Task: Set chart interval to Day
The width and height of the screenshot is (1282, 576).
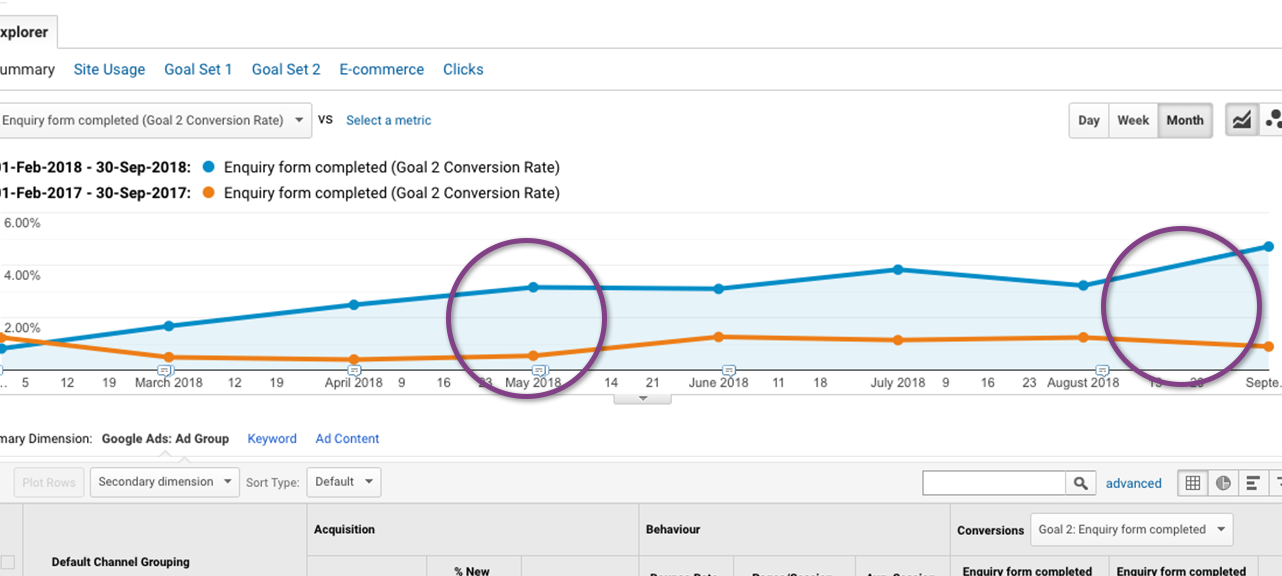Action: [x=1089, y=120]
